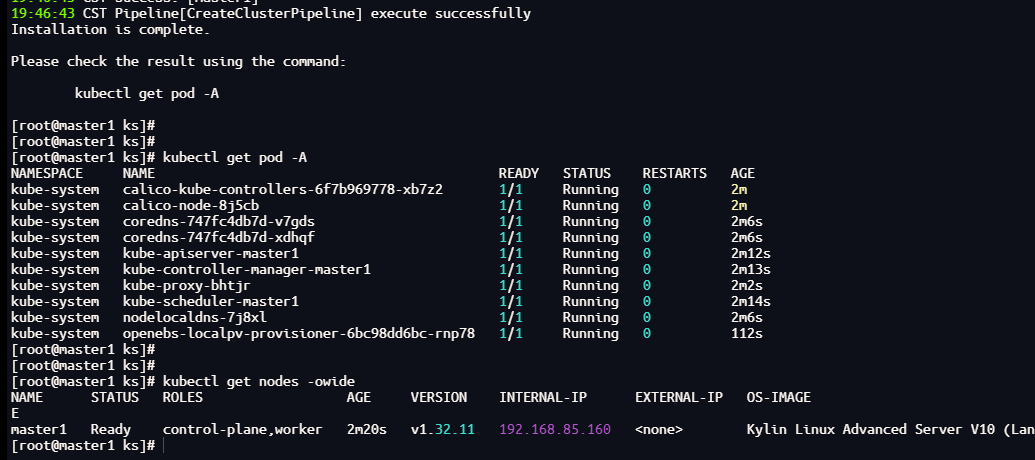Click the INTERNAL-IP column header
The width and height of the screenshot is (1035, 460).
542,397
